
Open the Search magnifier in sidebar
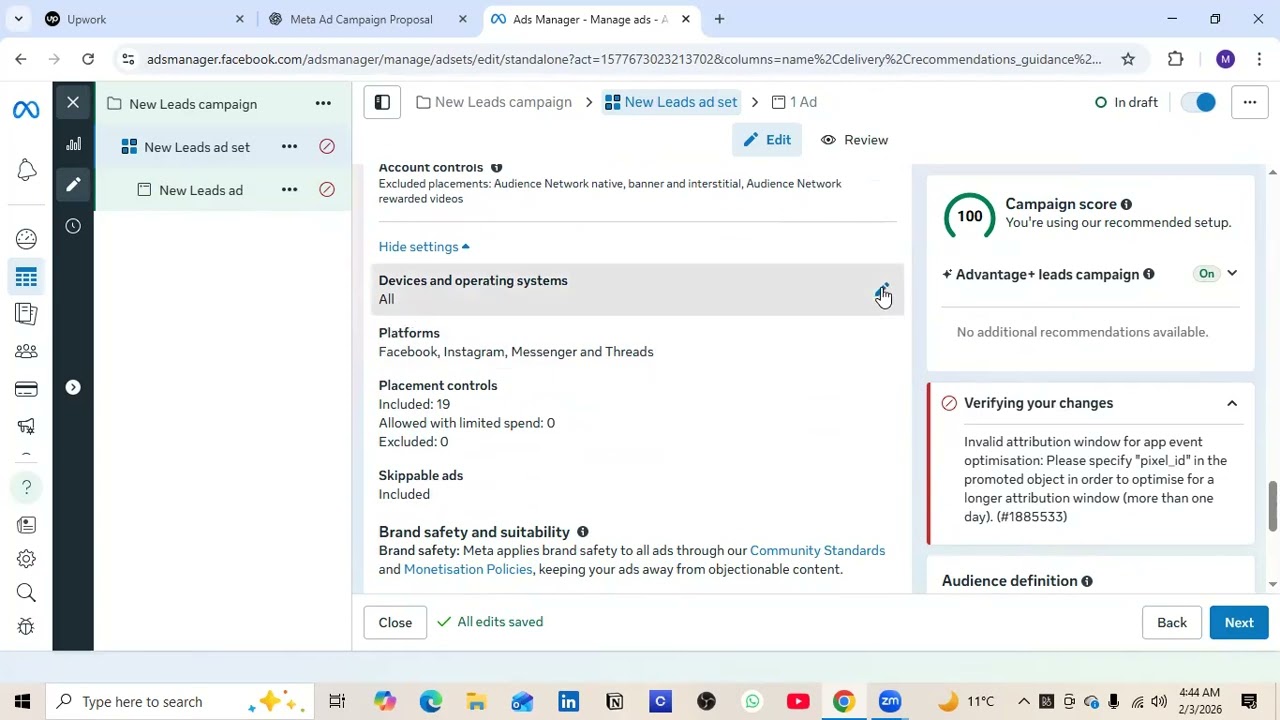click(x=26, y=593)
